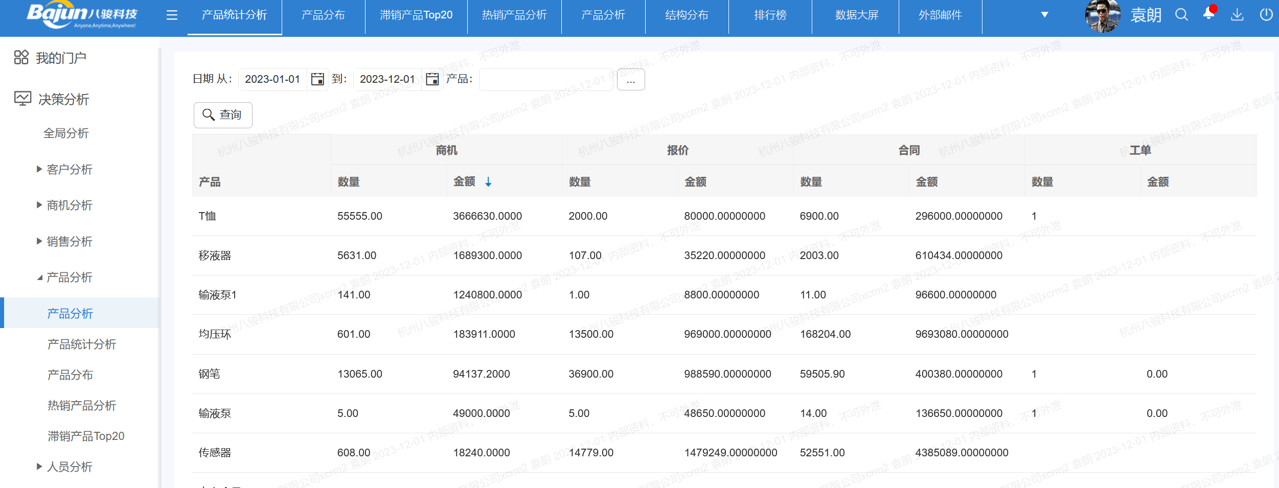Expand the 销售分析 tree node
Screen dimensions: 1279x488
click(39, 242)
